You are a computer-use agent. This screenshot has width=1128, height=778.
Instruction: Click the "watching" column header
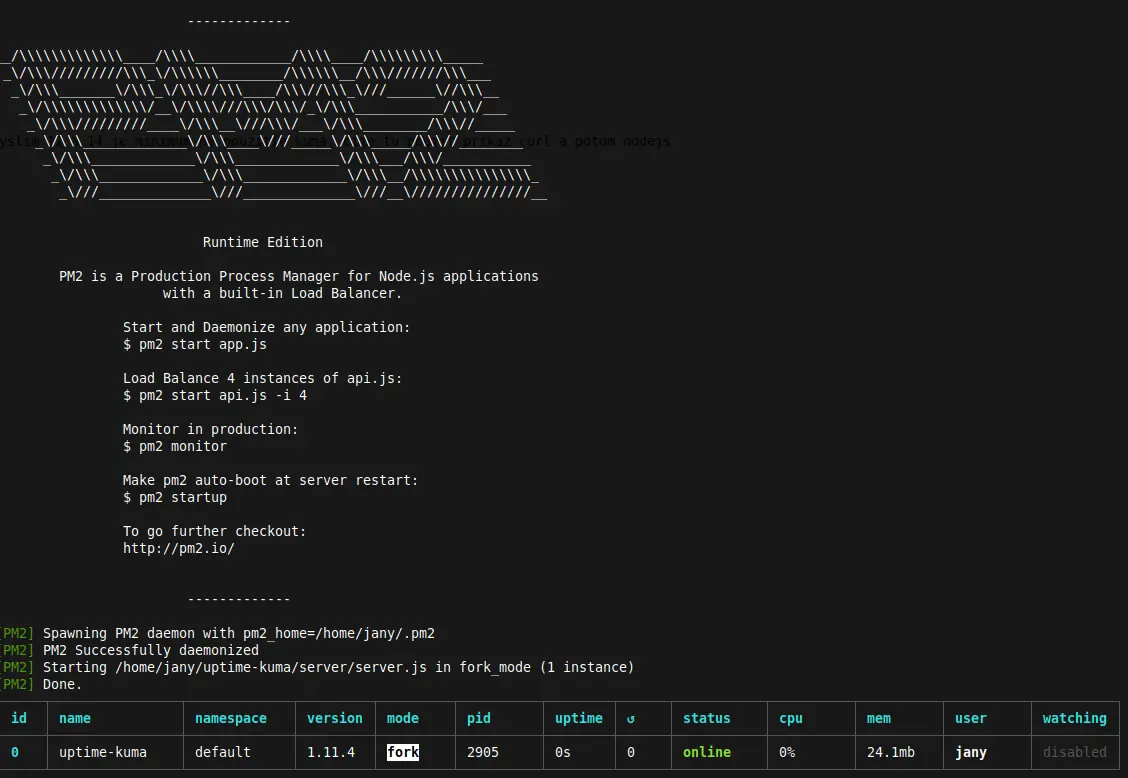point(1075,718)
